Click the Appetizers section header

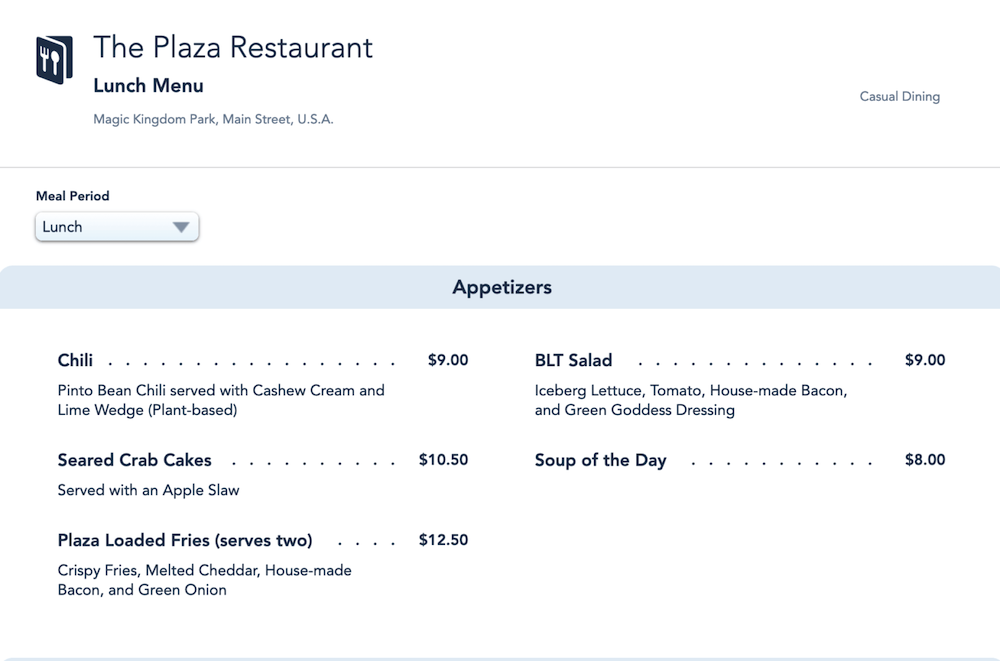(x=500, y=287)
